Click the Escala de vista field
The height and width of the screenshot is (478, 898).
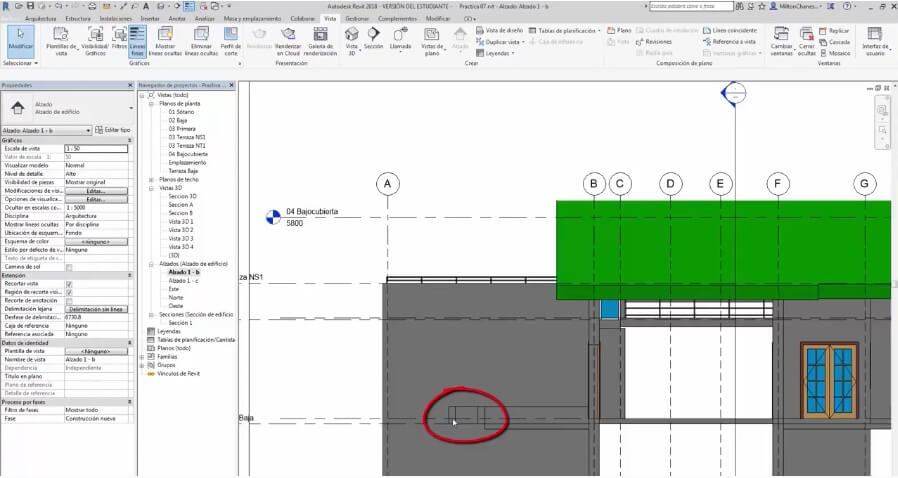(x=97, y=148)
